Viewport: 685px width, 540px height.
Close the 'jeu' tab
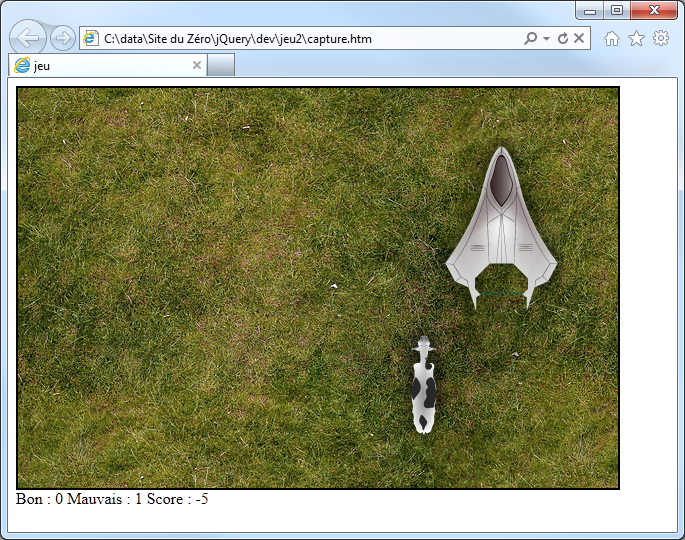(x=197, y=66)
